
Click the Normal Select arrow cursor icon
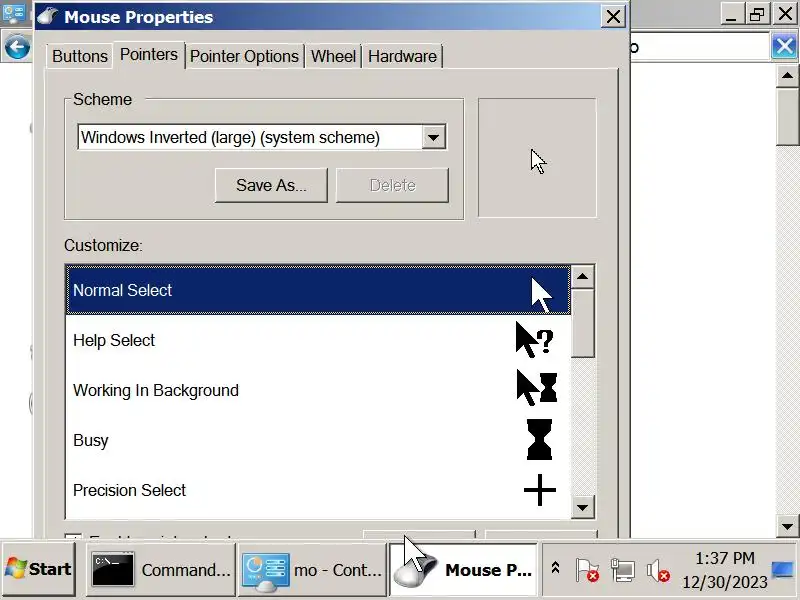click(x=541, y=295)
